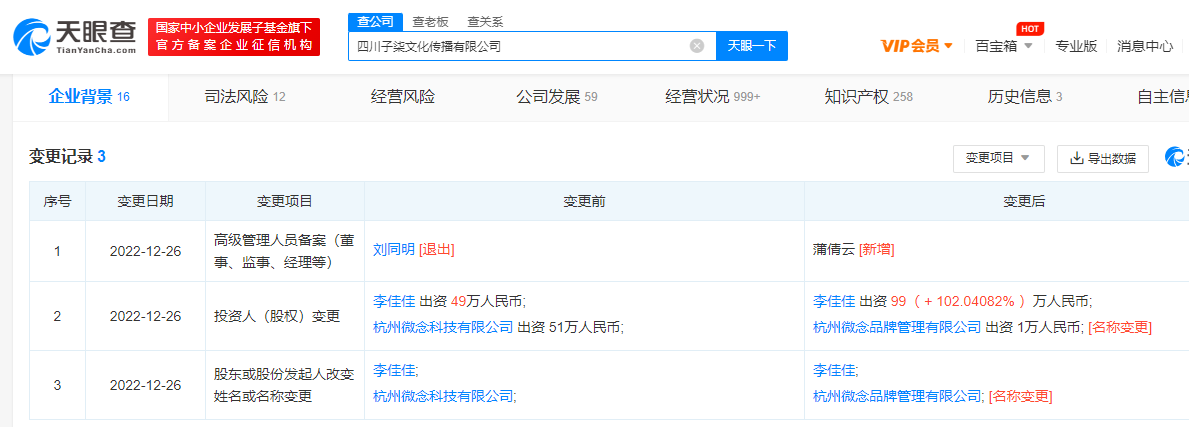The image size is (1189, 427).
Task: Select the 知识产权 tab
Action: (868, 97)
